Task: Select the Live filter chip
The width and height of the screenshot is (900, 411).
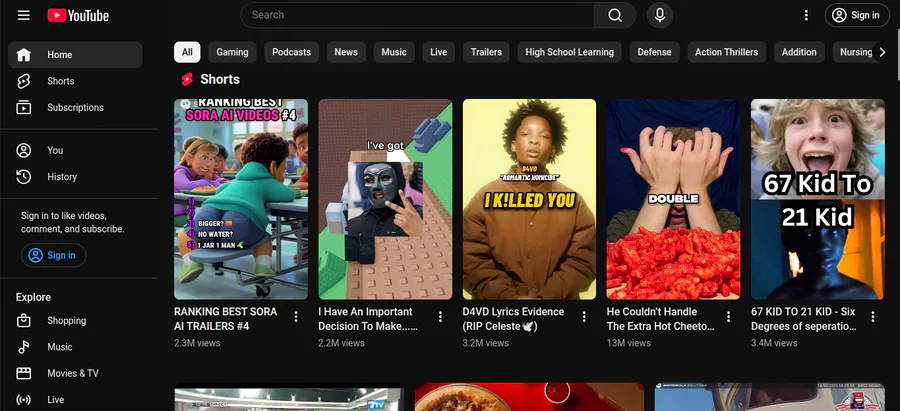Action: (439, 52)
